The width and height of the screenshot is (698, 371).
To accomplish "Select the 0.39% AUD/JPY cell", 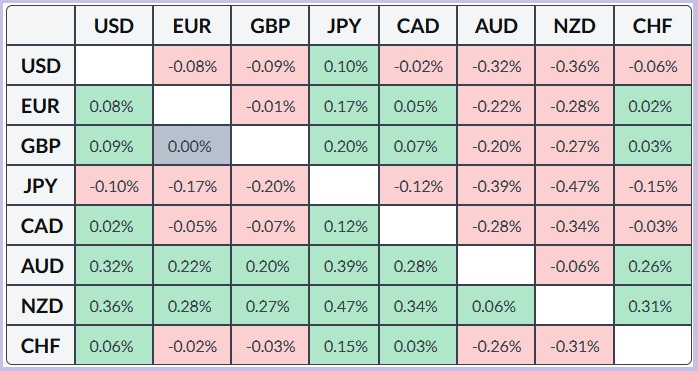I will [x=343, y=265].
